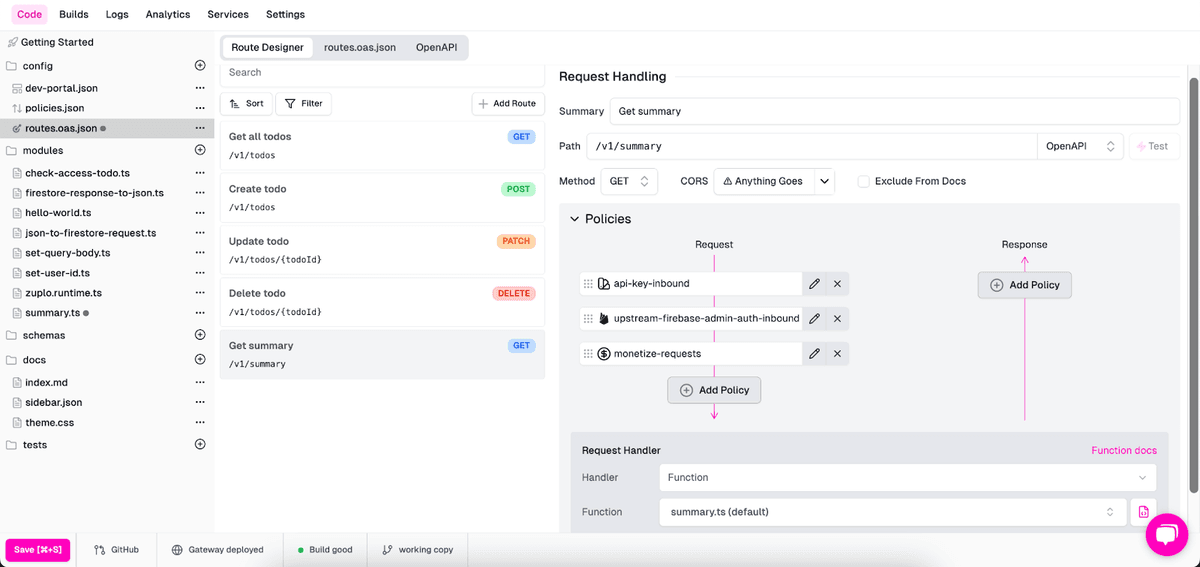Open the Method GET selector

point(629,181)
